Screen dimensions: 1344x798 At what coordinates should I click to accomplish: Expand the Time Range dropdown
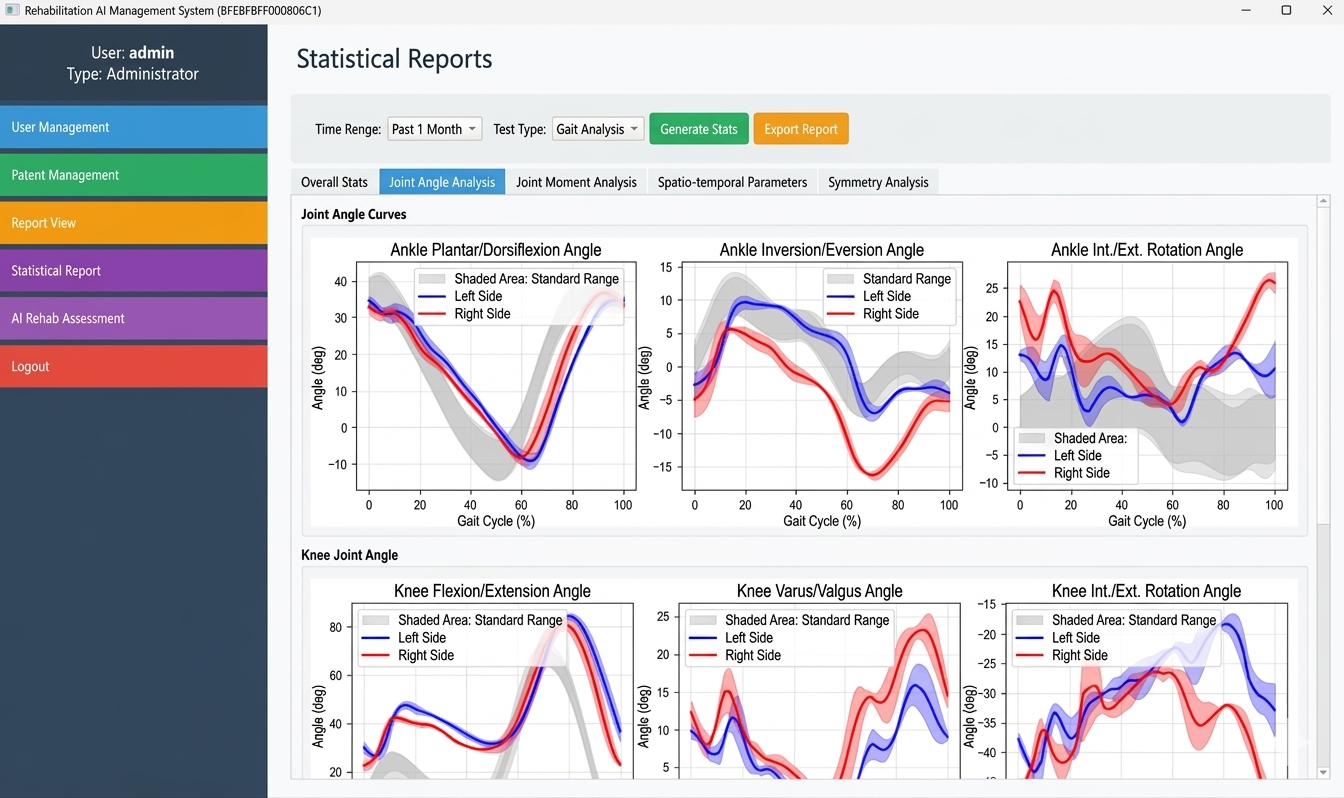(434, 129)
